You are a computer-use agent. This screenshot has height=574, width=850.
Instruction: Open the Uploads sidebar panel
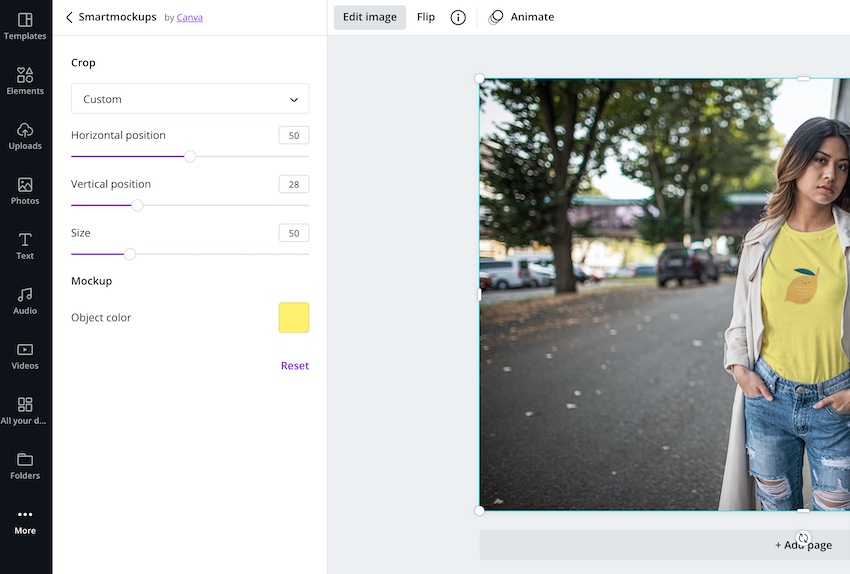click(x=25, y=136)
